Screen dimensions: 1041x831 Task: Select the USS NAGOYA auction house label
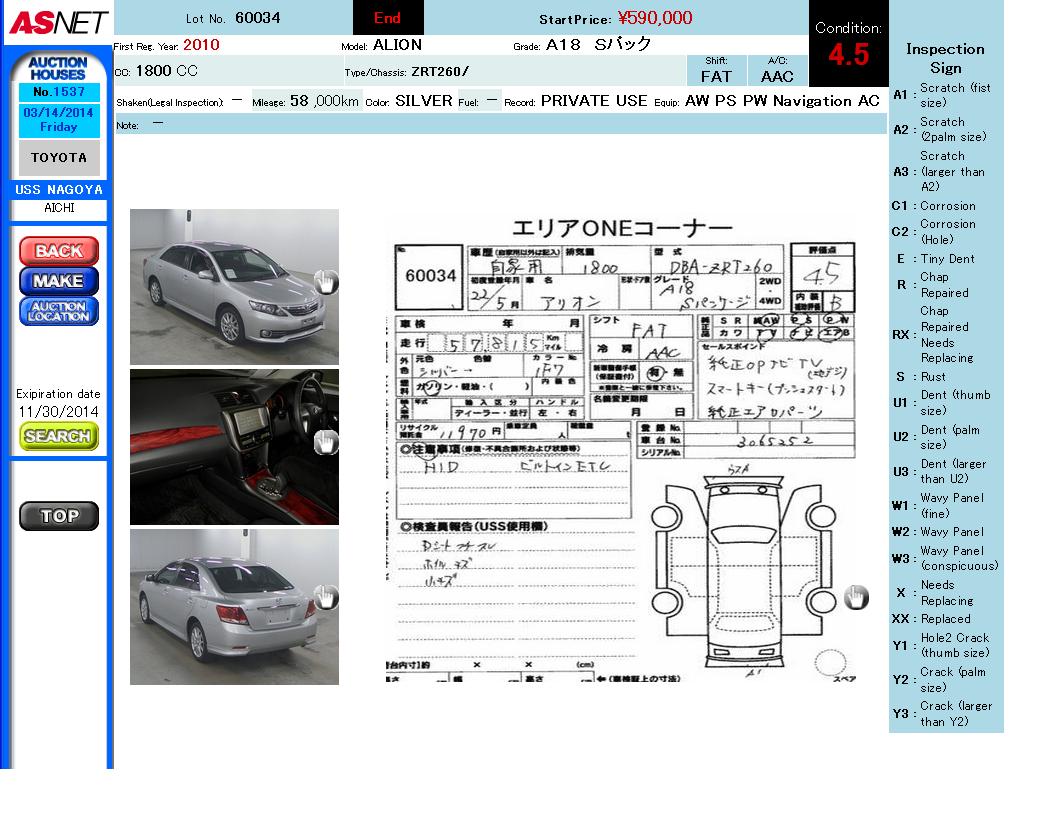59,190
